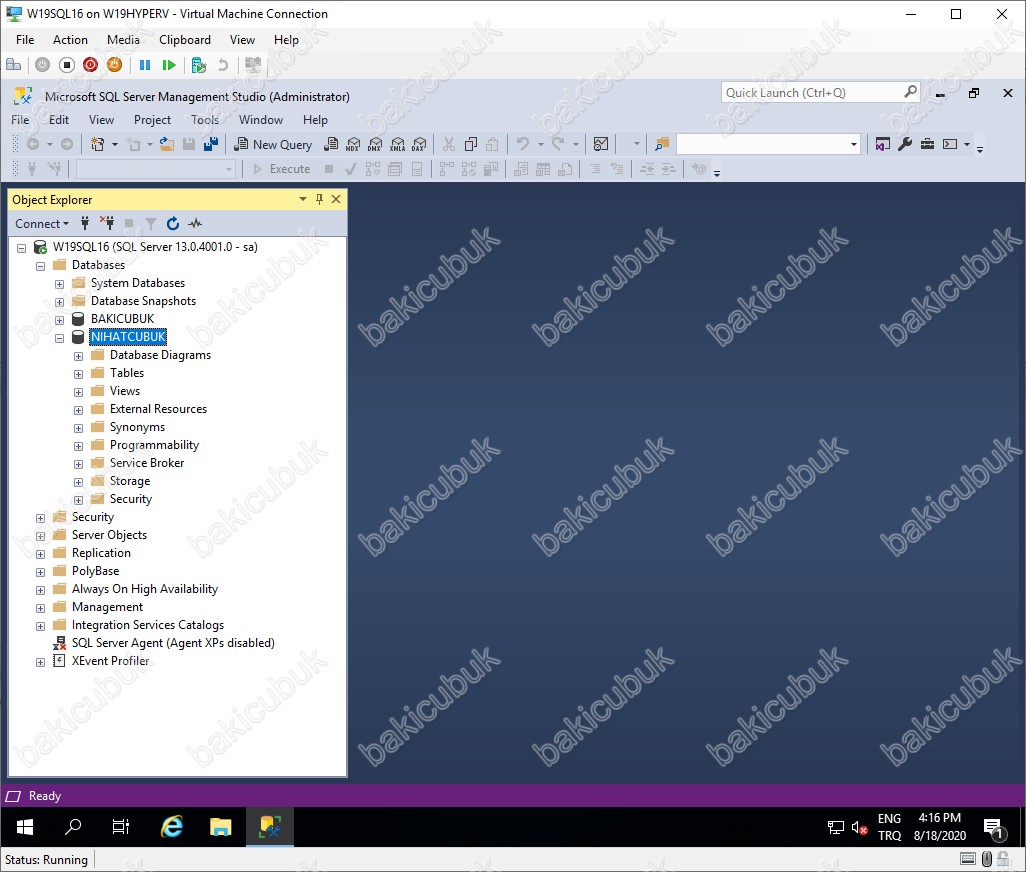Save the virtual machine state with the orange icon
The height and width of the screenshot is (872, 1026).
coord(115,65)
